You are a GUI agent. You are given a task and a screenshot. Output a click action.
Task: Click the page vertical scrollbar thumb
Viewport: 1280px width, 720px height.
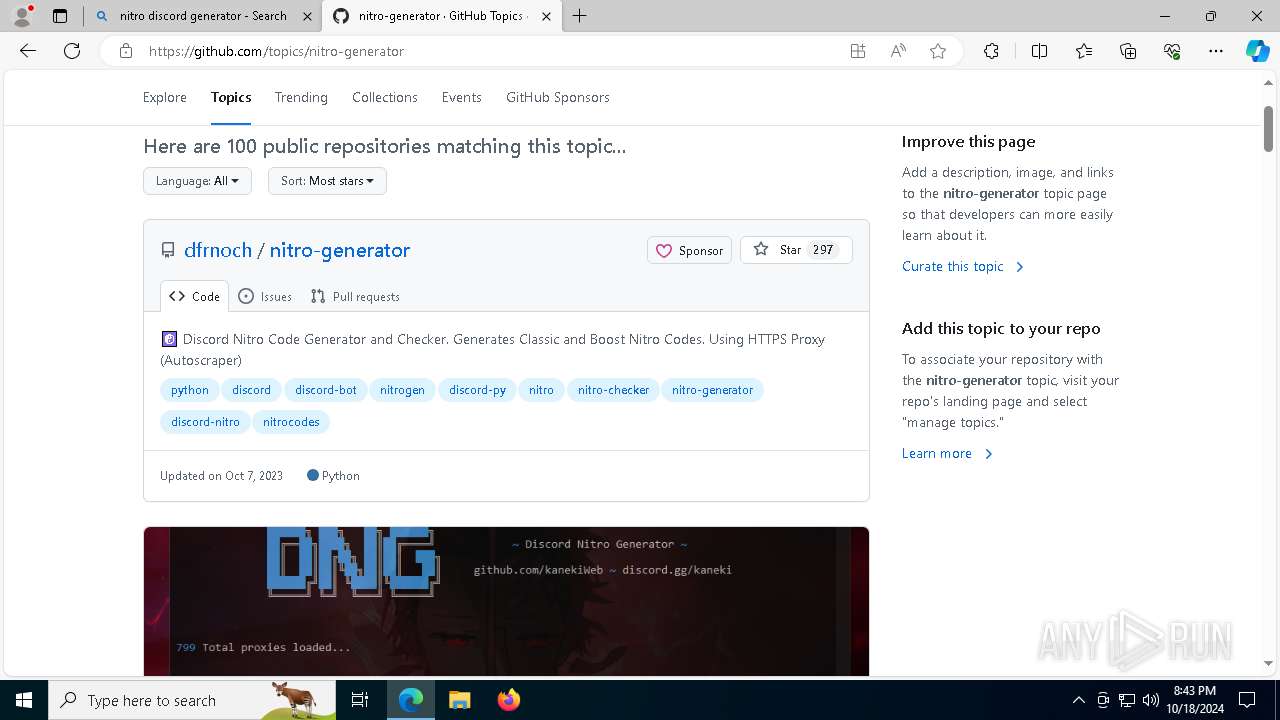click(1269, 128)
